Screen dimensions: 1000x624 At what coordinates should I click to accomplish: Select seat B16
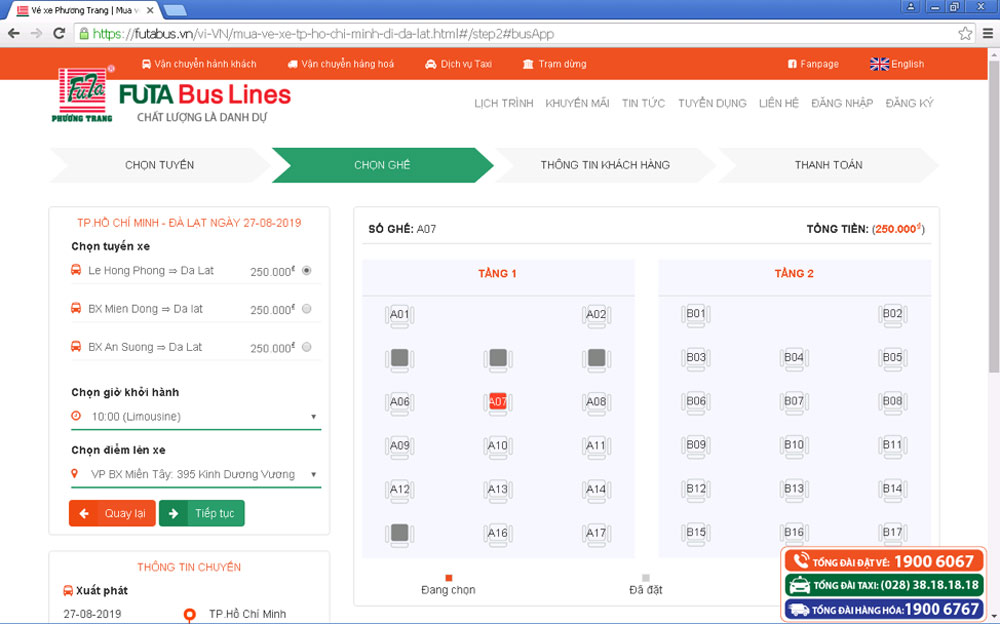(793, 533)
